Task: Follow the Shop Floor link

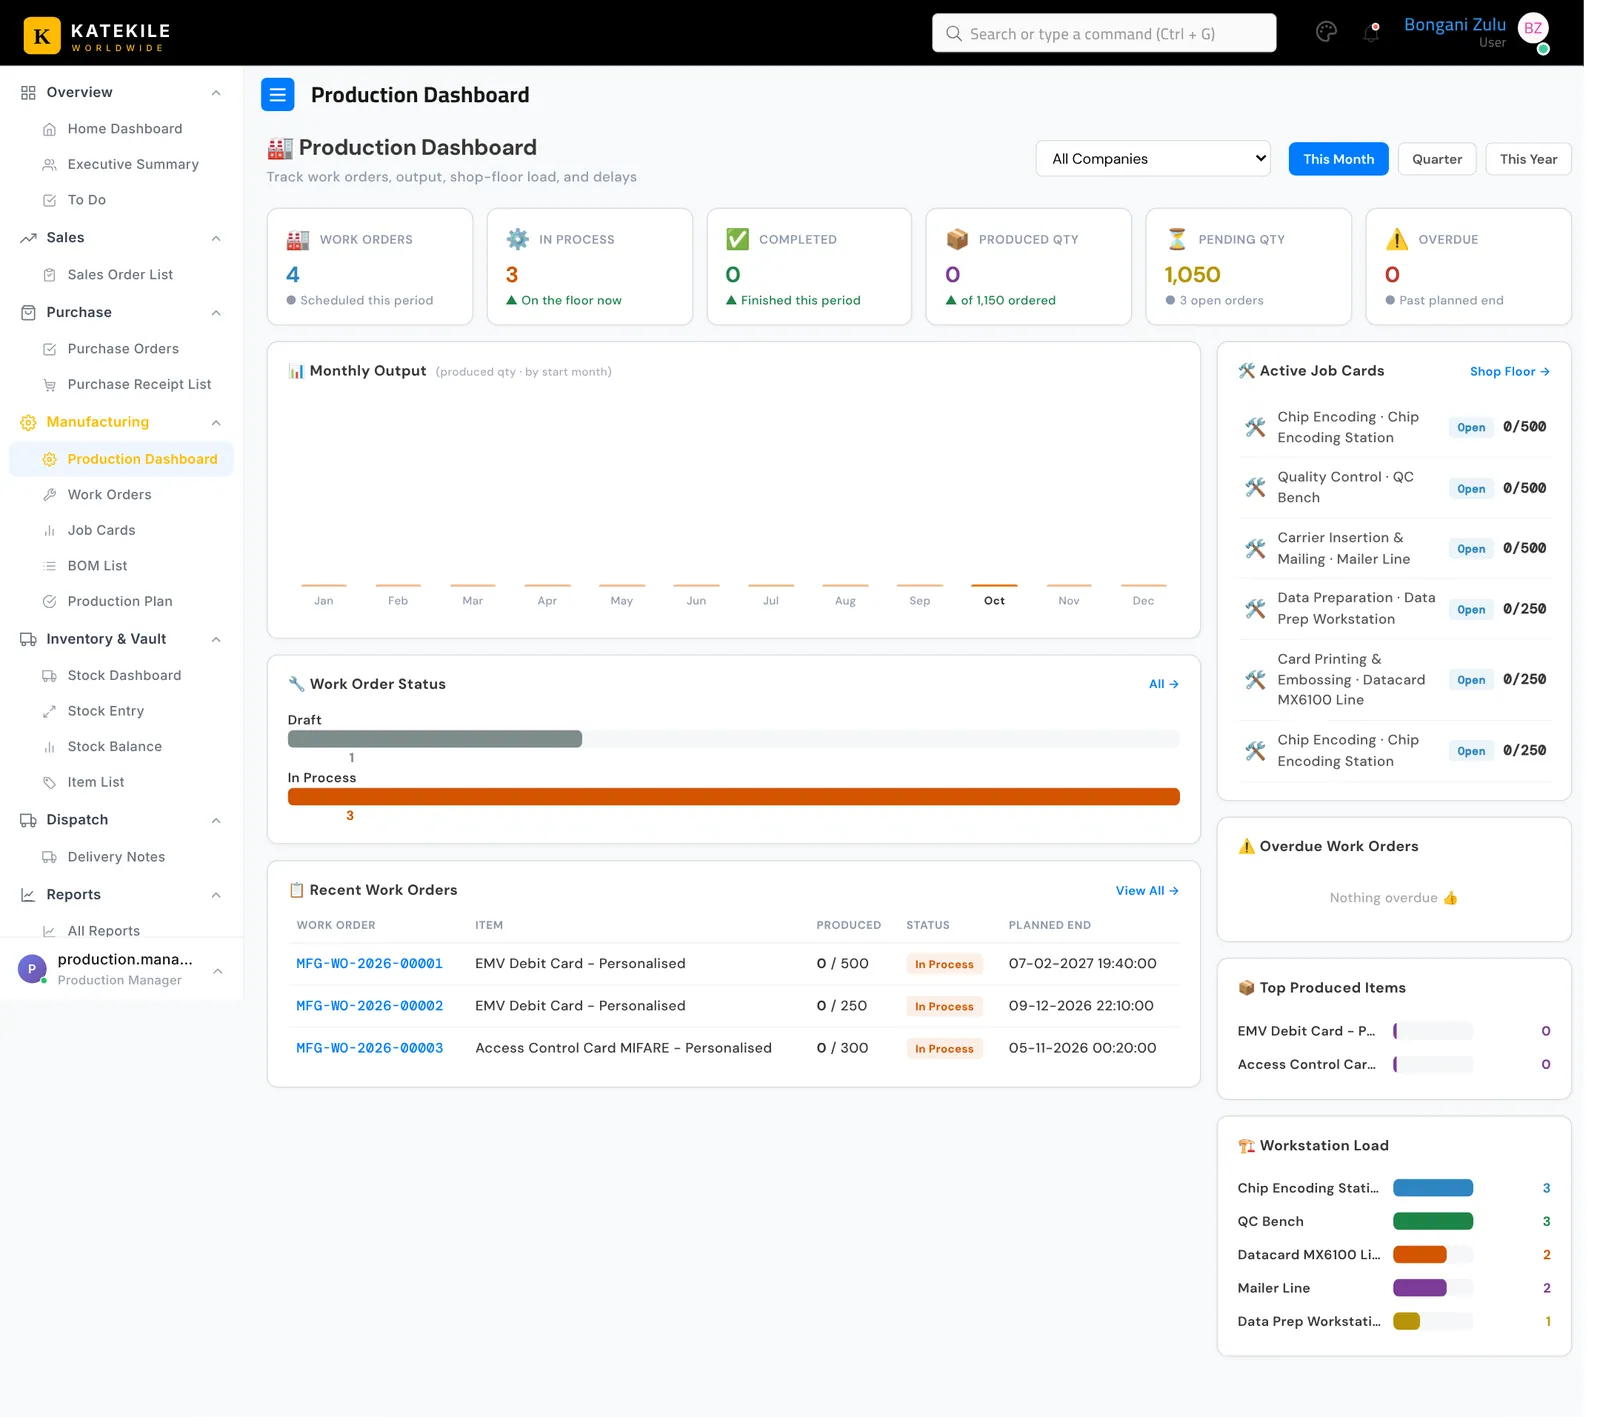Action: (1509, 372)
